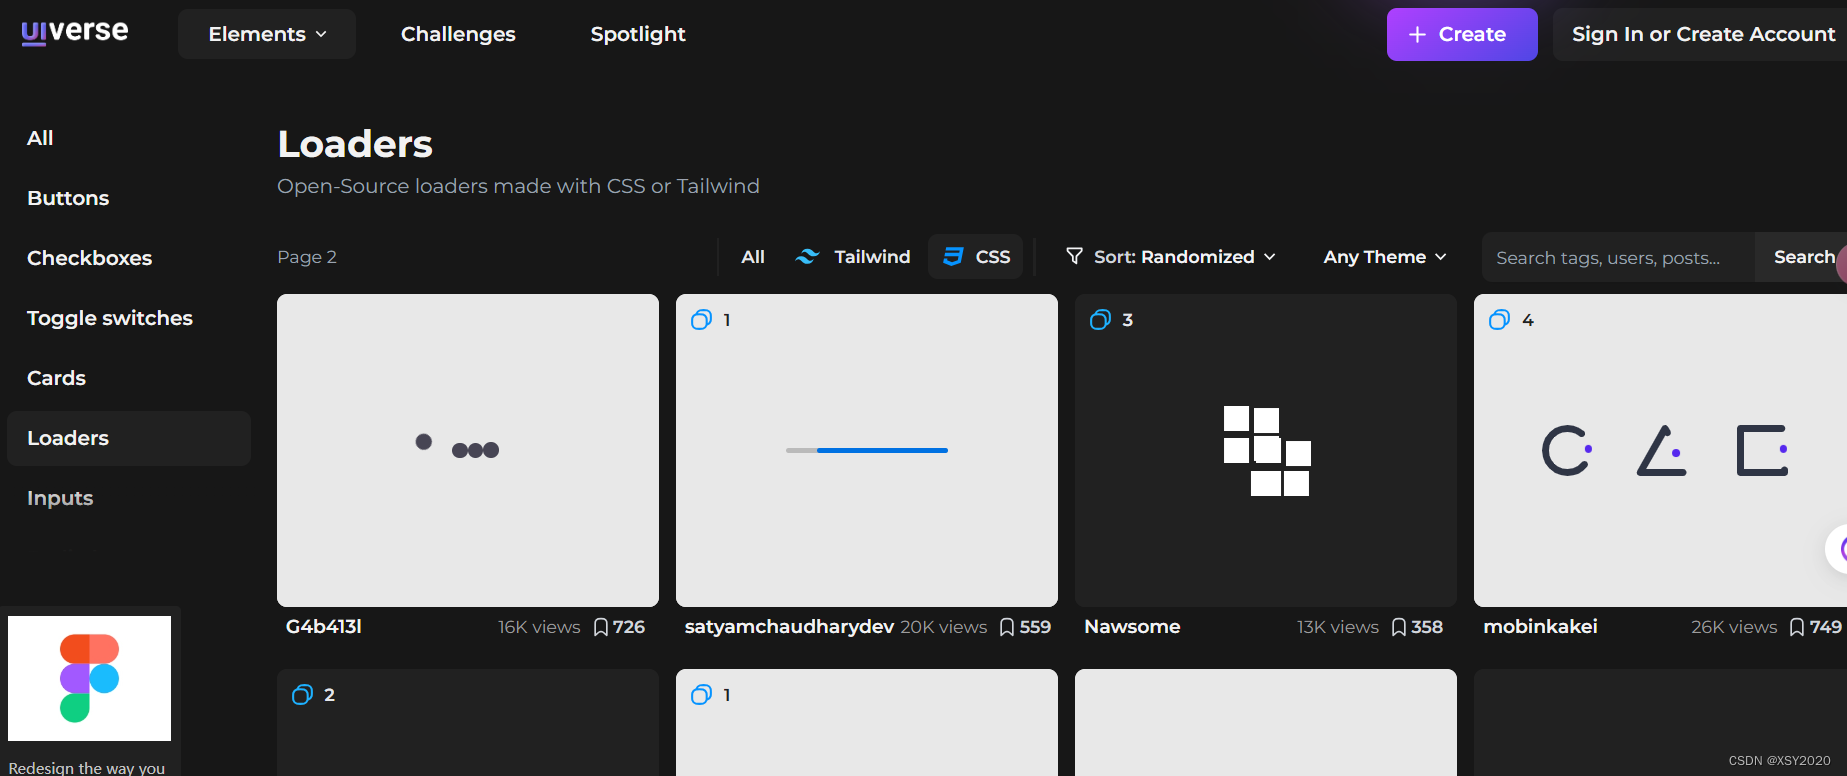Open Toggle switches category
1847x776 pixels.
110,318
